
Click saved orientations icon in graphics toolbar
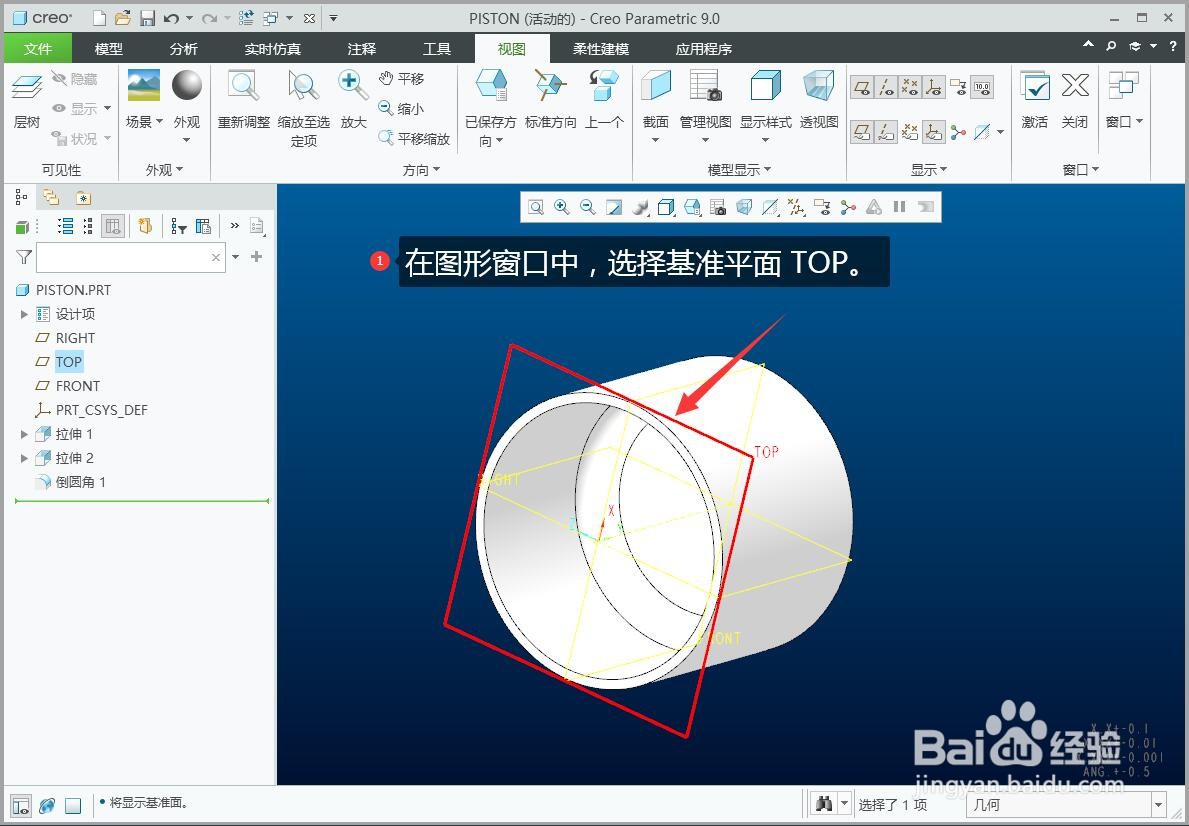tap(692, 207)
